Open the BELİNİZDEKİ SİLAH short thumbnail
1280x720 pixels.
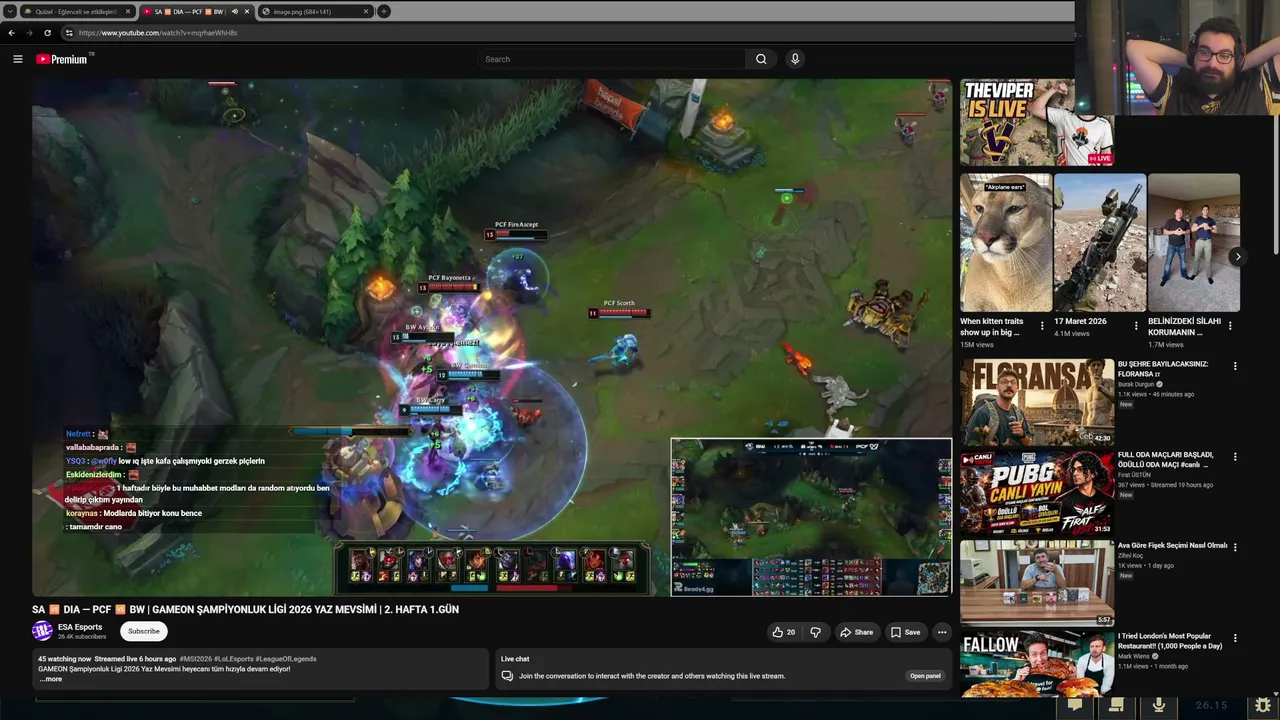1194,243
